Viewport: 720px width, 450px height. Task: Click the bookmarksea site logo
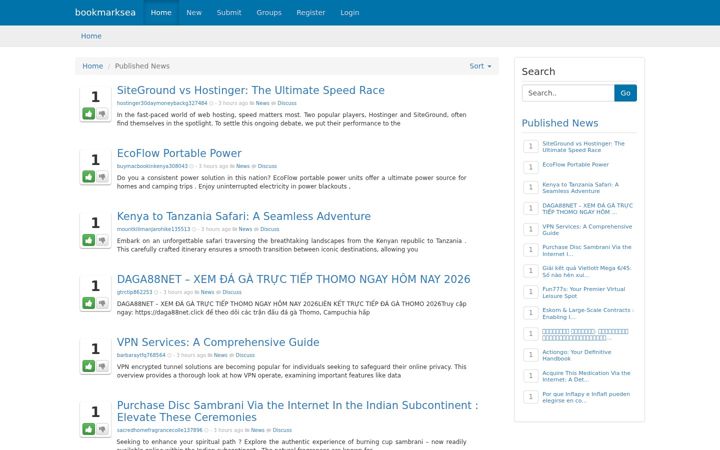pos(105,12)
